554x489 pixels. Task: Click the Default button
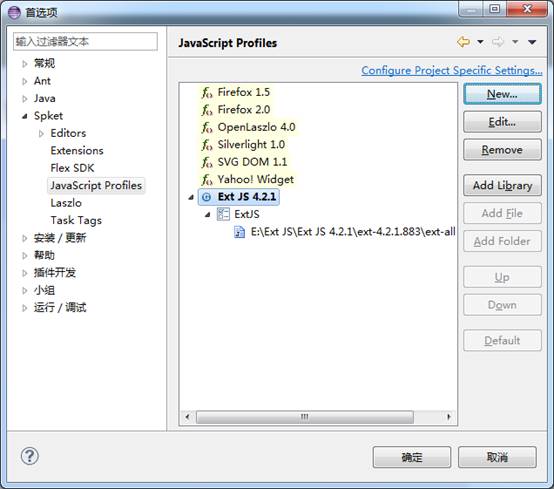click(502, 340)
